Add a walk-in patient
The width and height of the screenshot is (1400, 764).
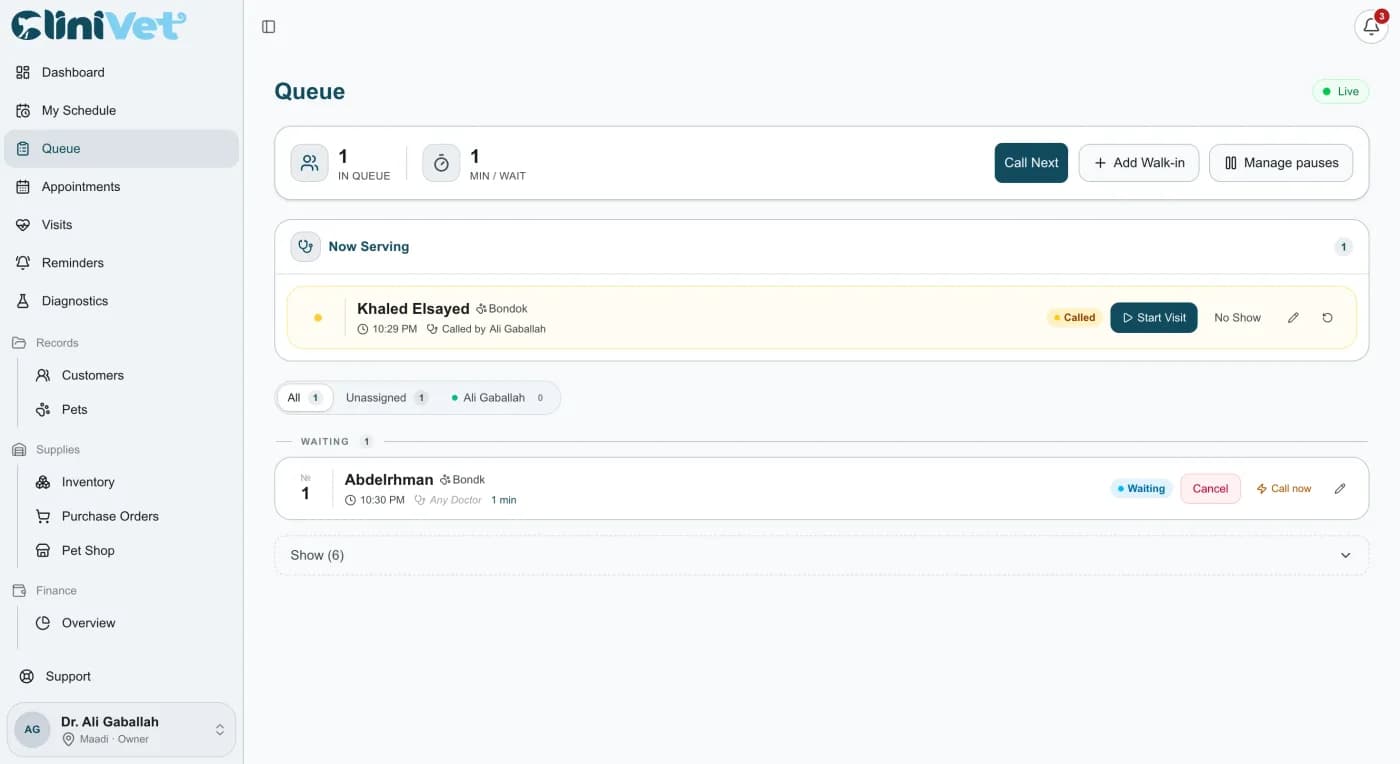(x=1139, y=163)
